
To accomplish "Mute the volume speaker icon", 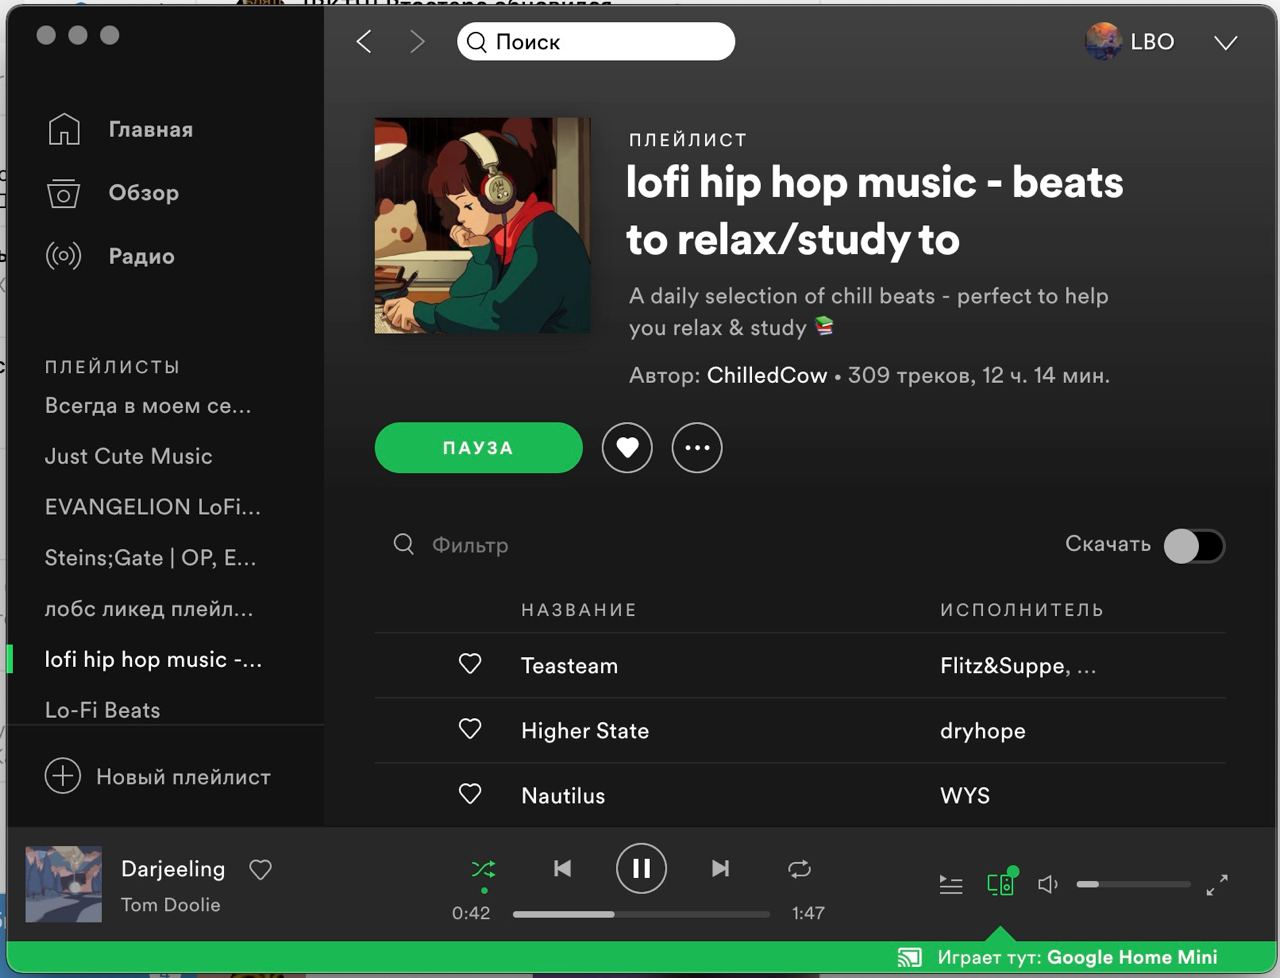I will [x=1048, y=885].
